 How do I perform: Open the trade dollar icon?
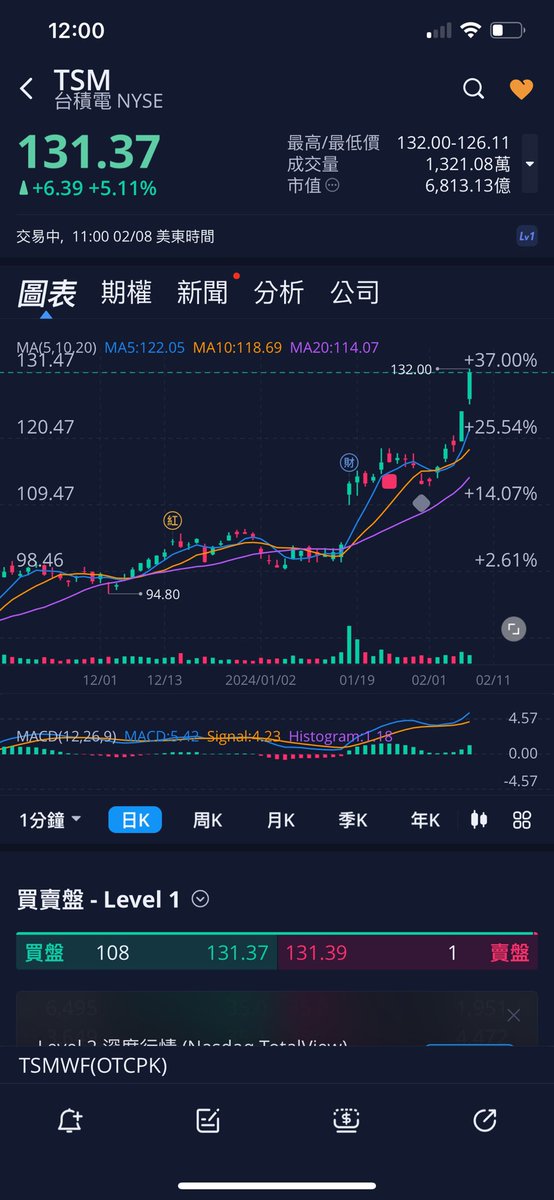click(346, 1121)
